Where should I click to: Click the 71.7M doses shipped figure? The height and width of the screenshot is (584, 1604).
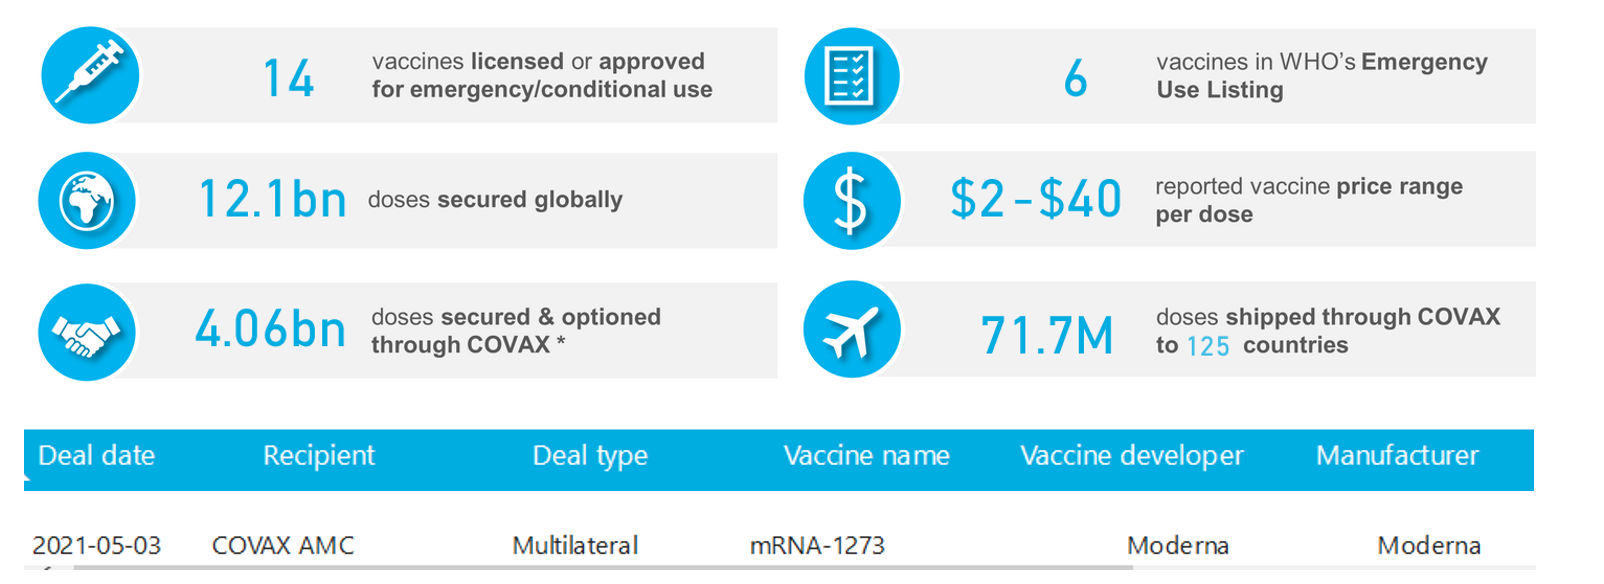pyautogui.click(x=1046, y=336)
